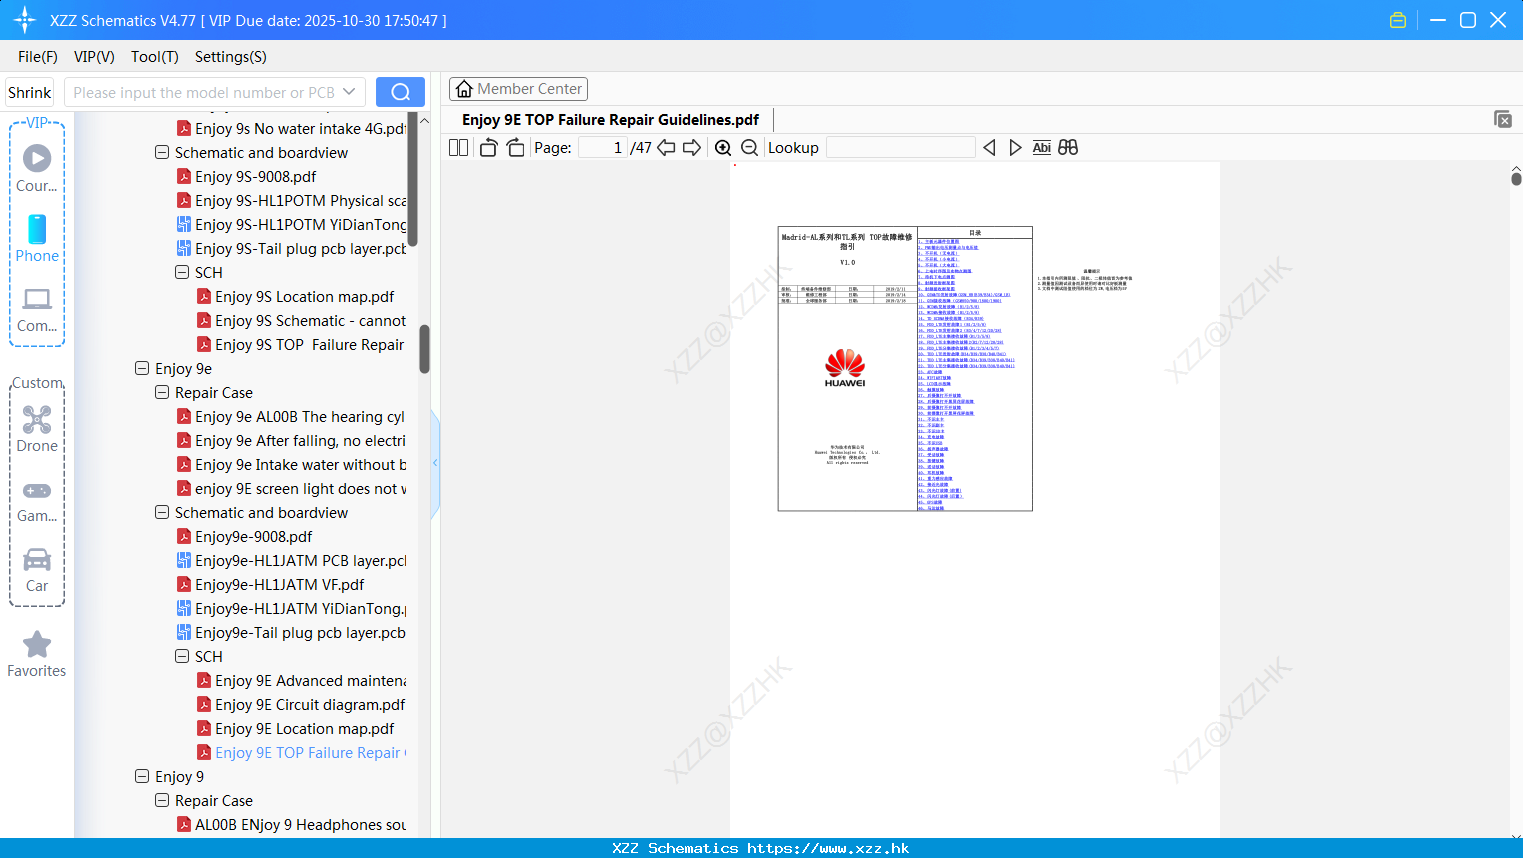Click the Member Center button
Screen dimensions: 1523x858
click(518, 89)
